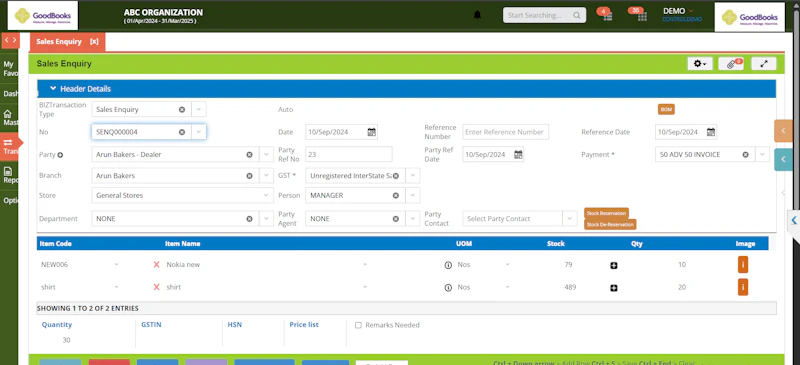The height and width of the screenshot is (365, 800).
Task: Remove the shirt item row
Action: [157, 287]
